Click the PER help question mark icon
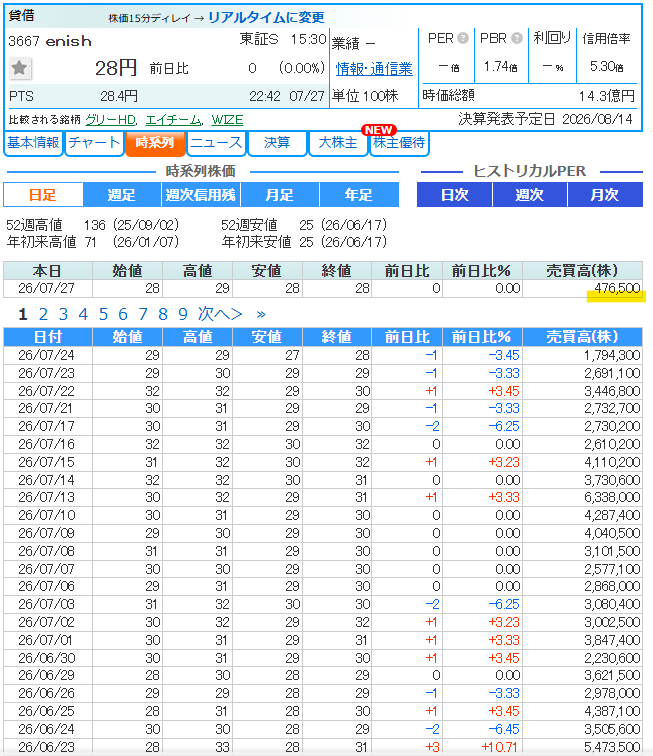Image resolution: width=653 pixels, height=756 pixels. point(463,38)
